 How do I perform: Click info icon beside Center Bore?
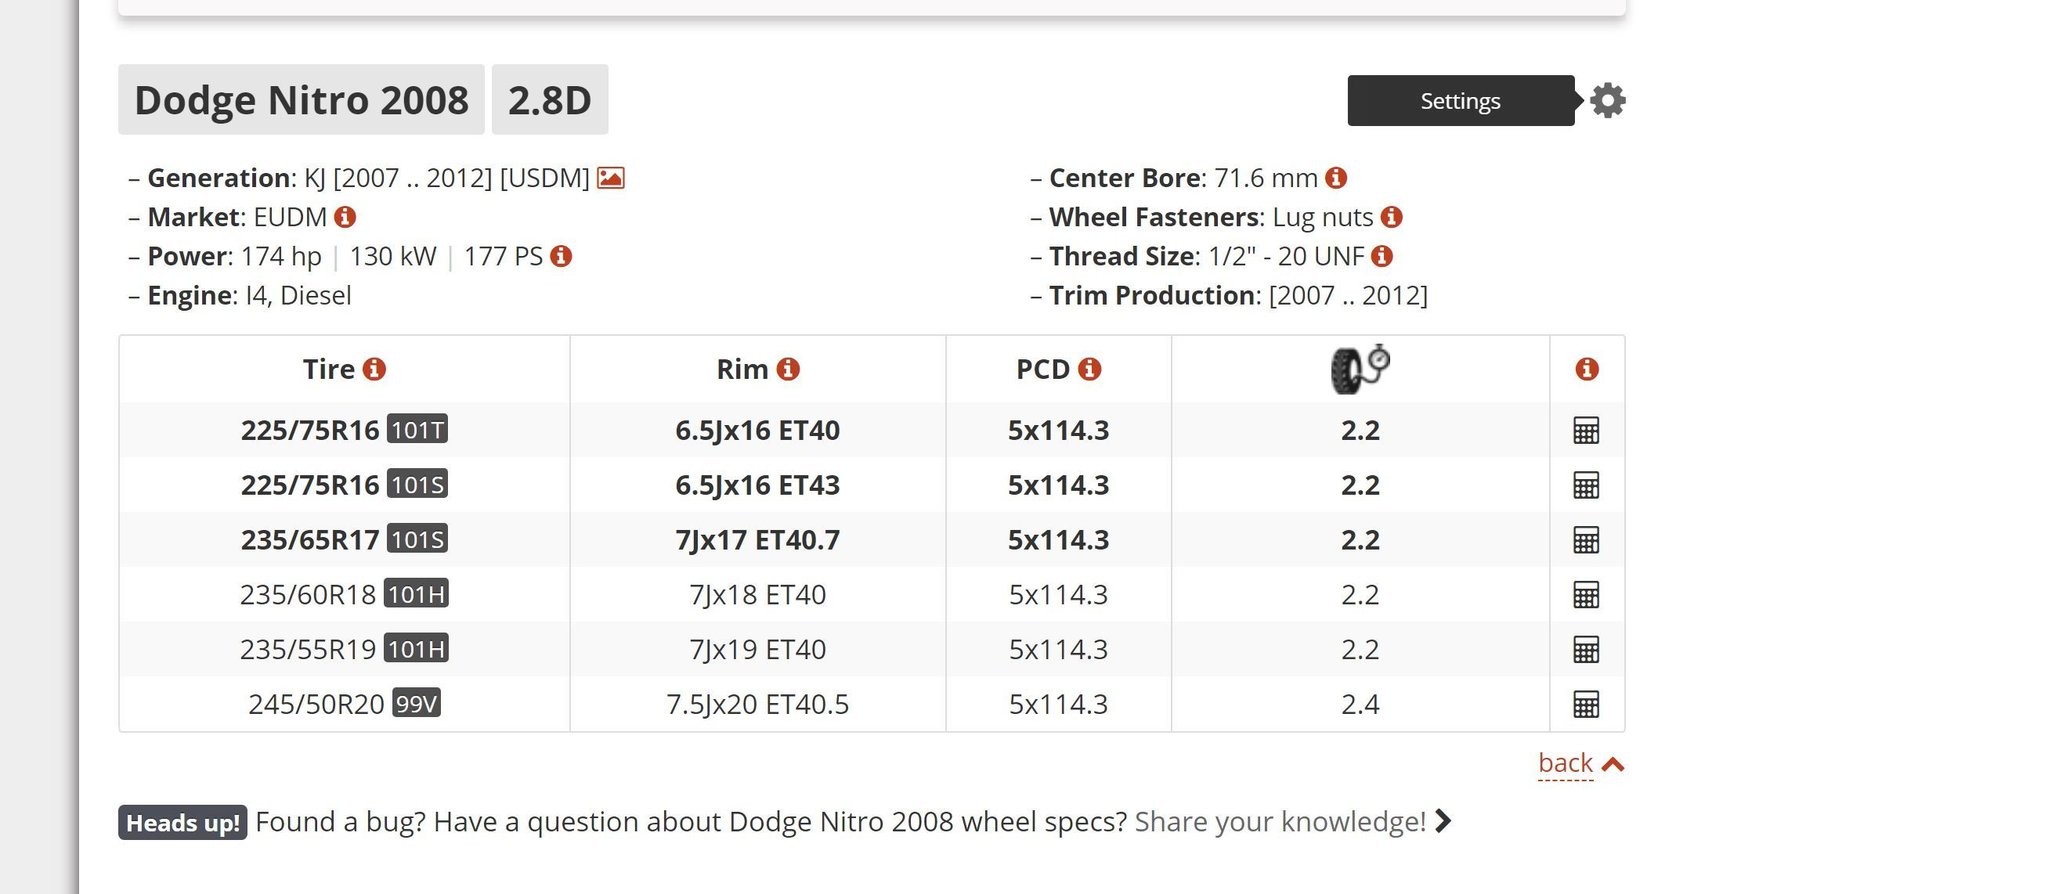click(x=1336, y=178)
